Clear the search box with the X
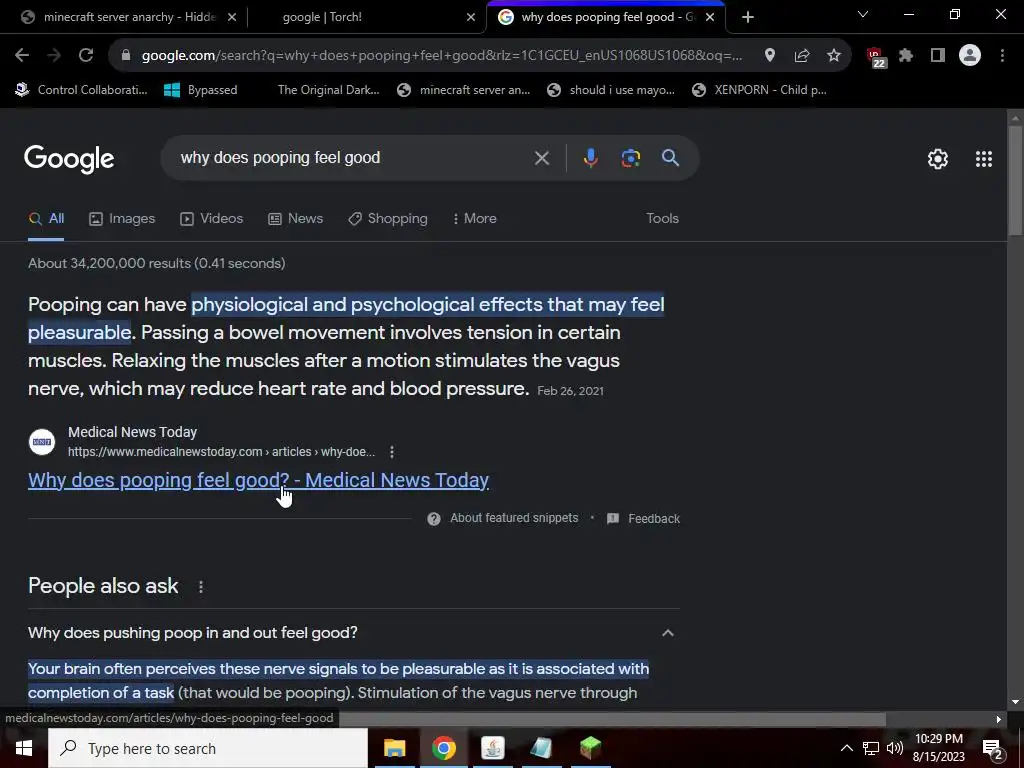 tap(541, 158)
